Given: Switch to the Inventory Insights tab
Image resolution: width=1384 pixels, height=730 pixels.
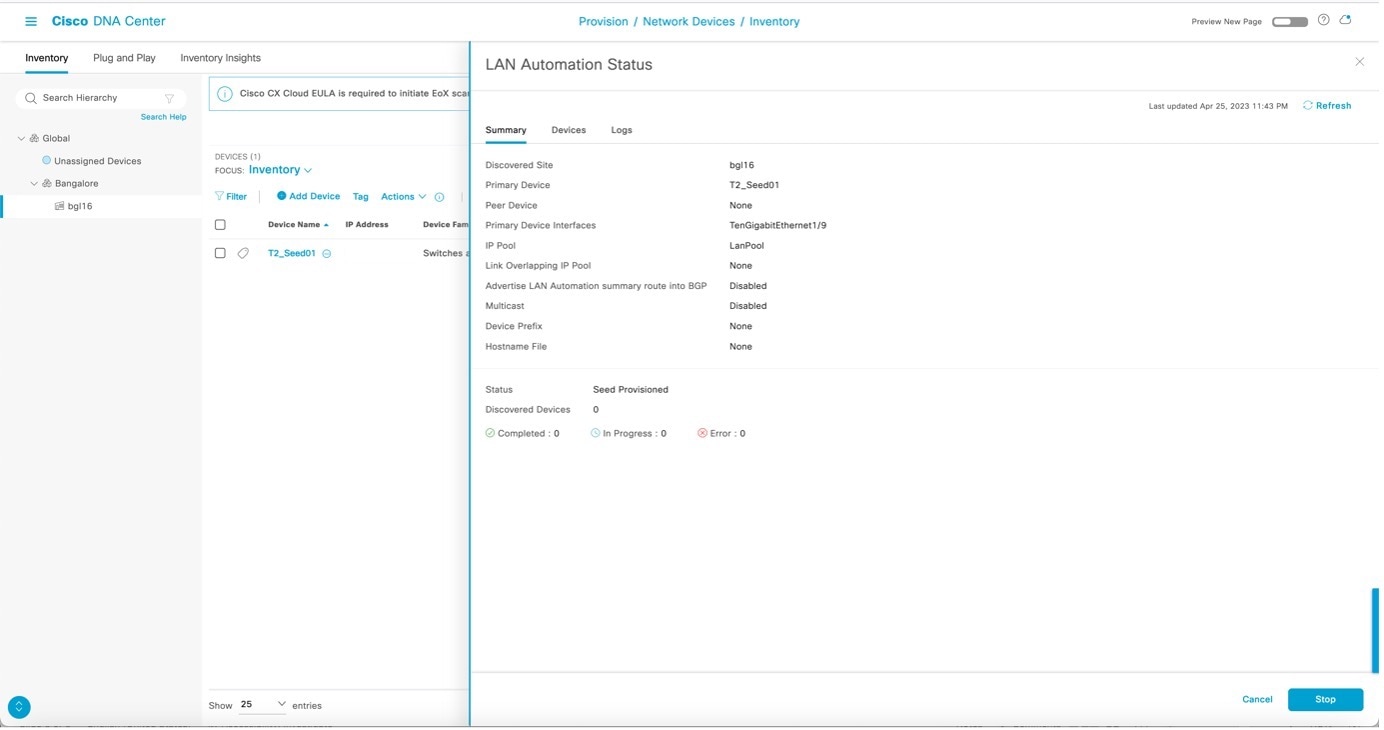Looking at the screenshot, I should pos(220,58).
